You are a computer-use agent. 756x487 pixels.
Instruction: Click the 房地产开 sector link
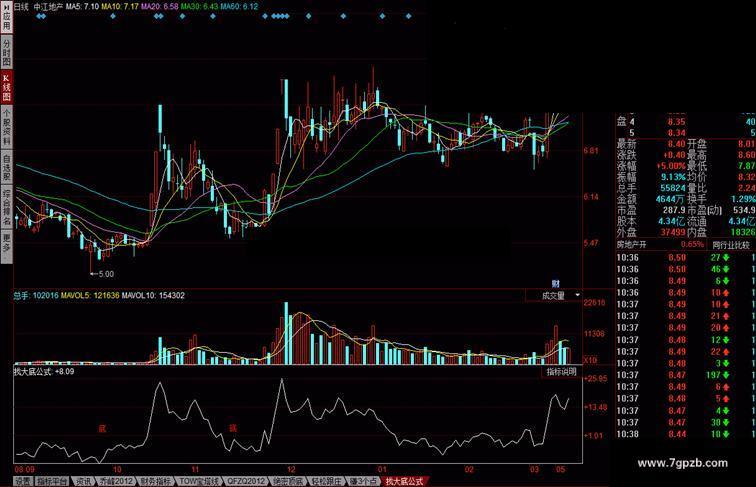click(631, 244)
